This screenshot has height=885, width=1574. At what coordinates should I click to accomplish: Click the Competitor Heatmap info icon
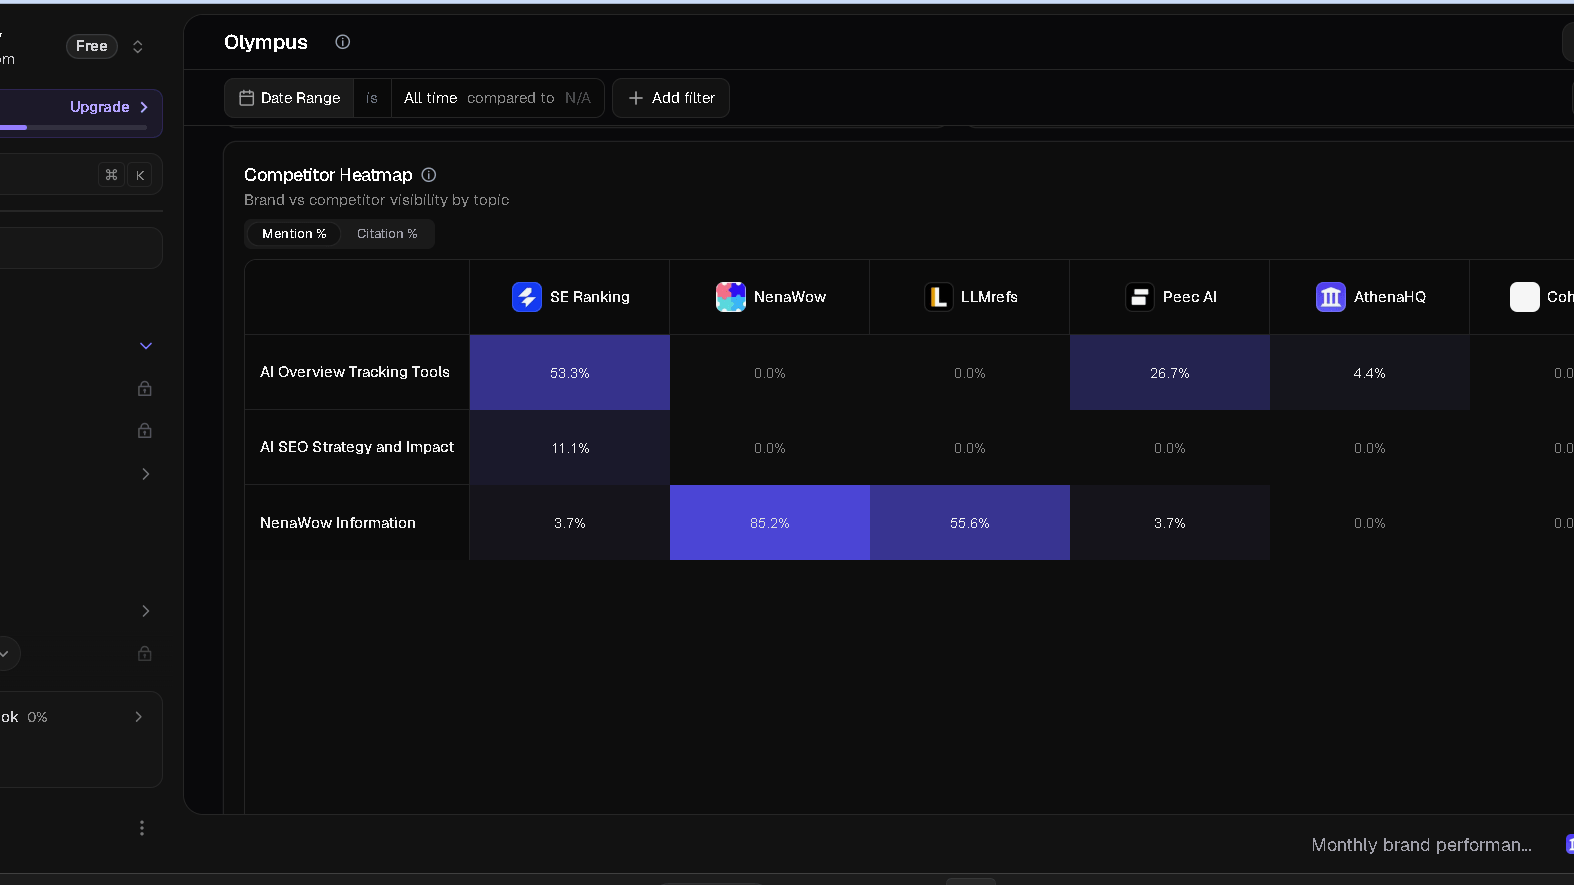coord(428,175)
